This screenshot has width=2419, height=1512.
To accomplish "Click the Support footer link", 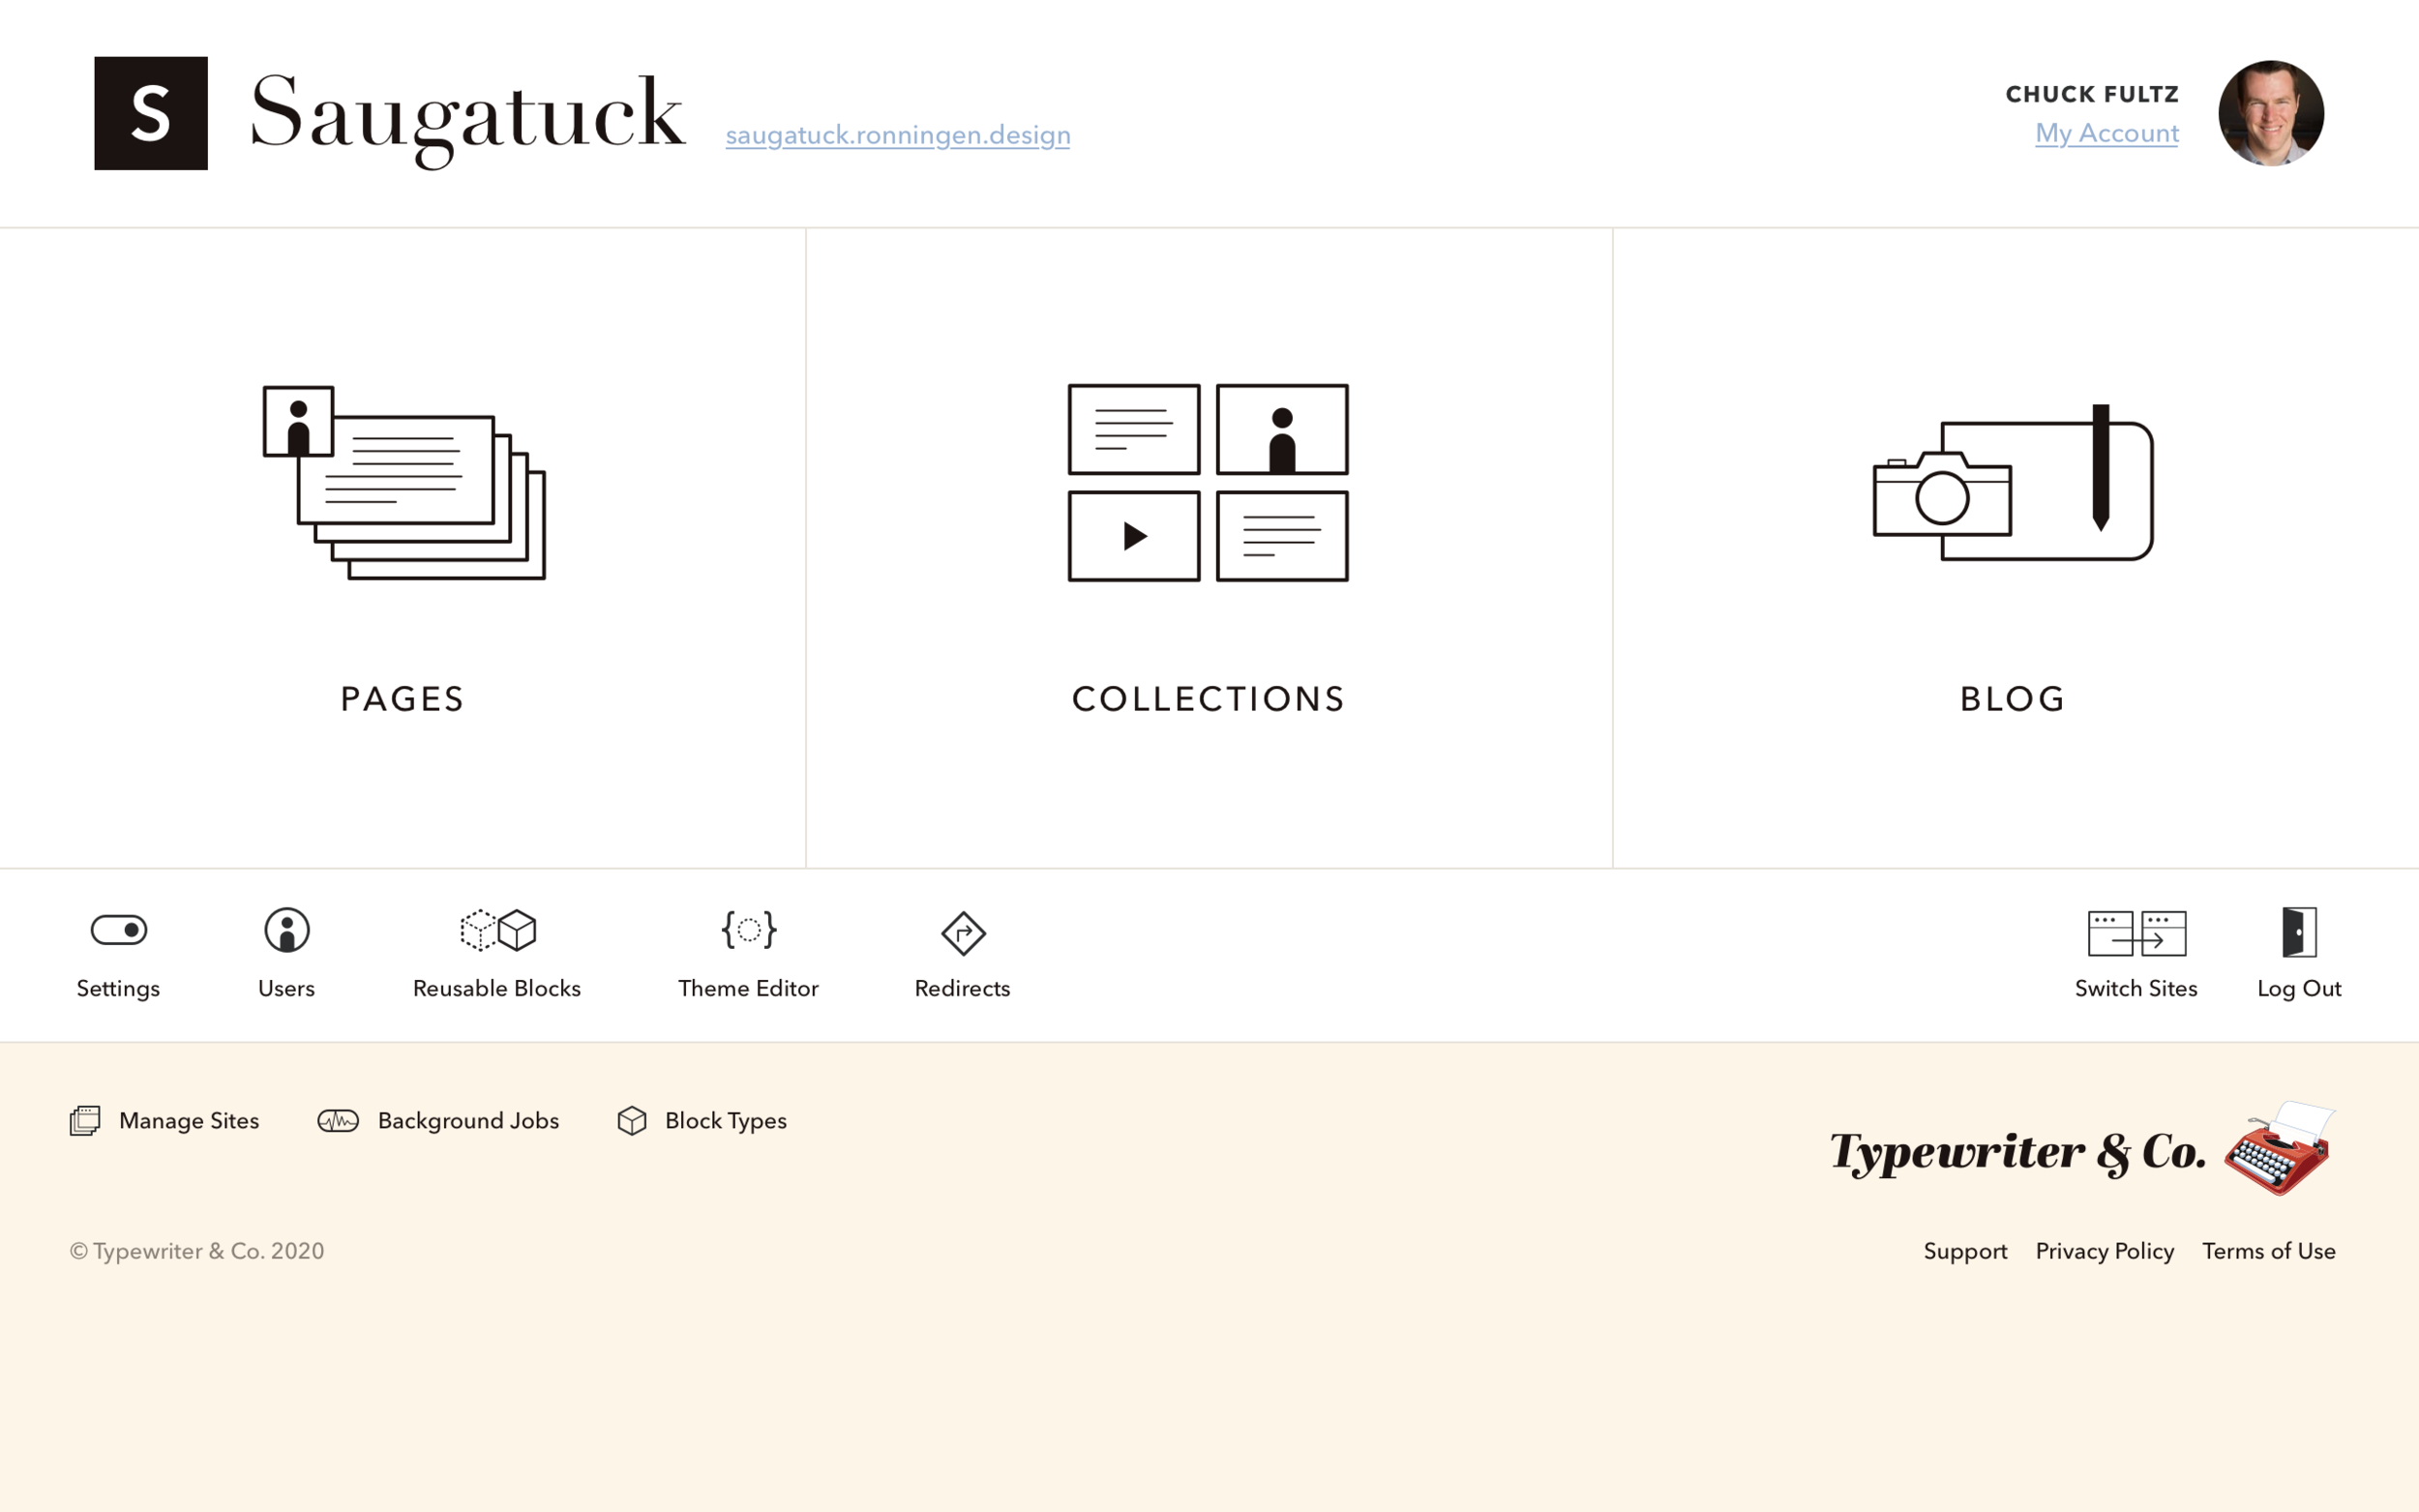I will [1964, 1251].
